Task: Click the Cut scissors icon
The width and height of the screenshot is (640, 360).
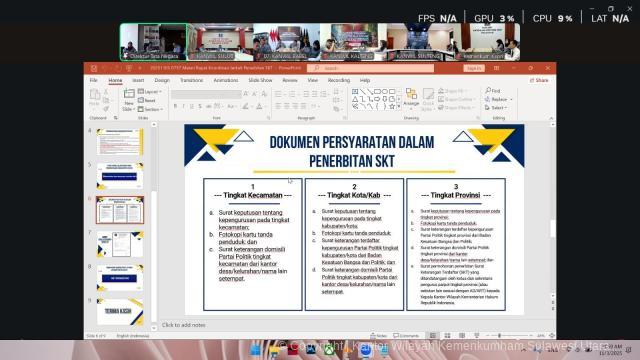Action: pos(106,91)
